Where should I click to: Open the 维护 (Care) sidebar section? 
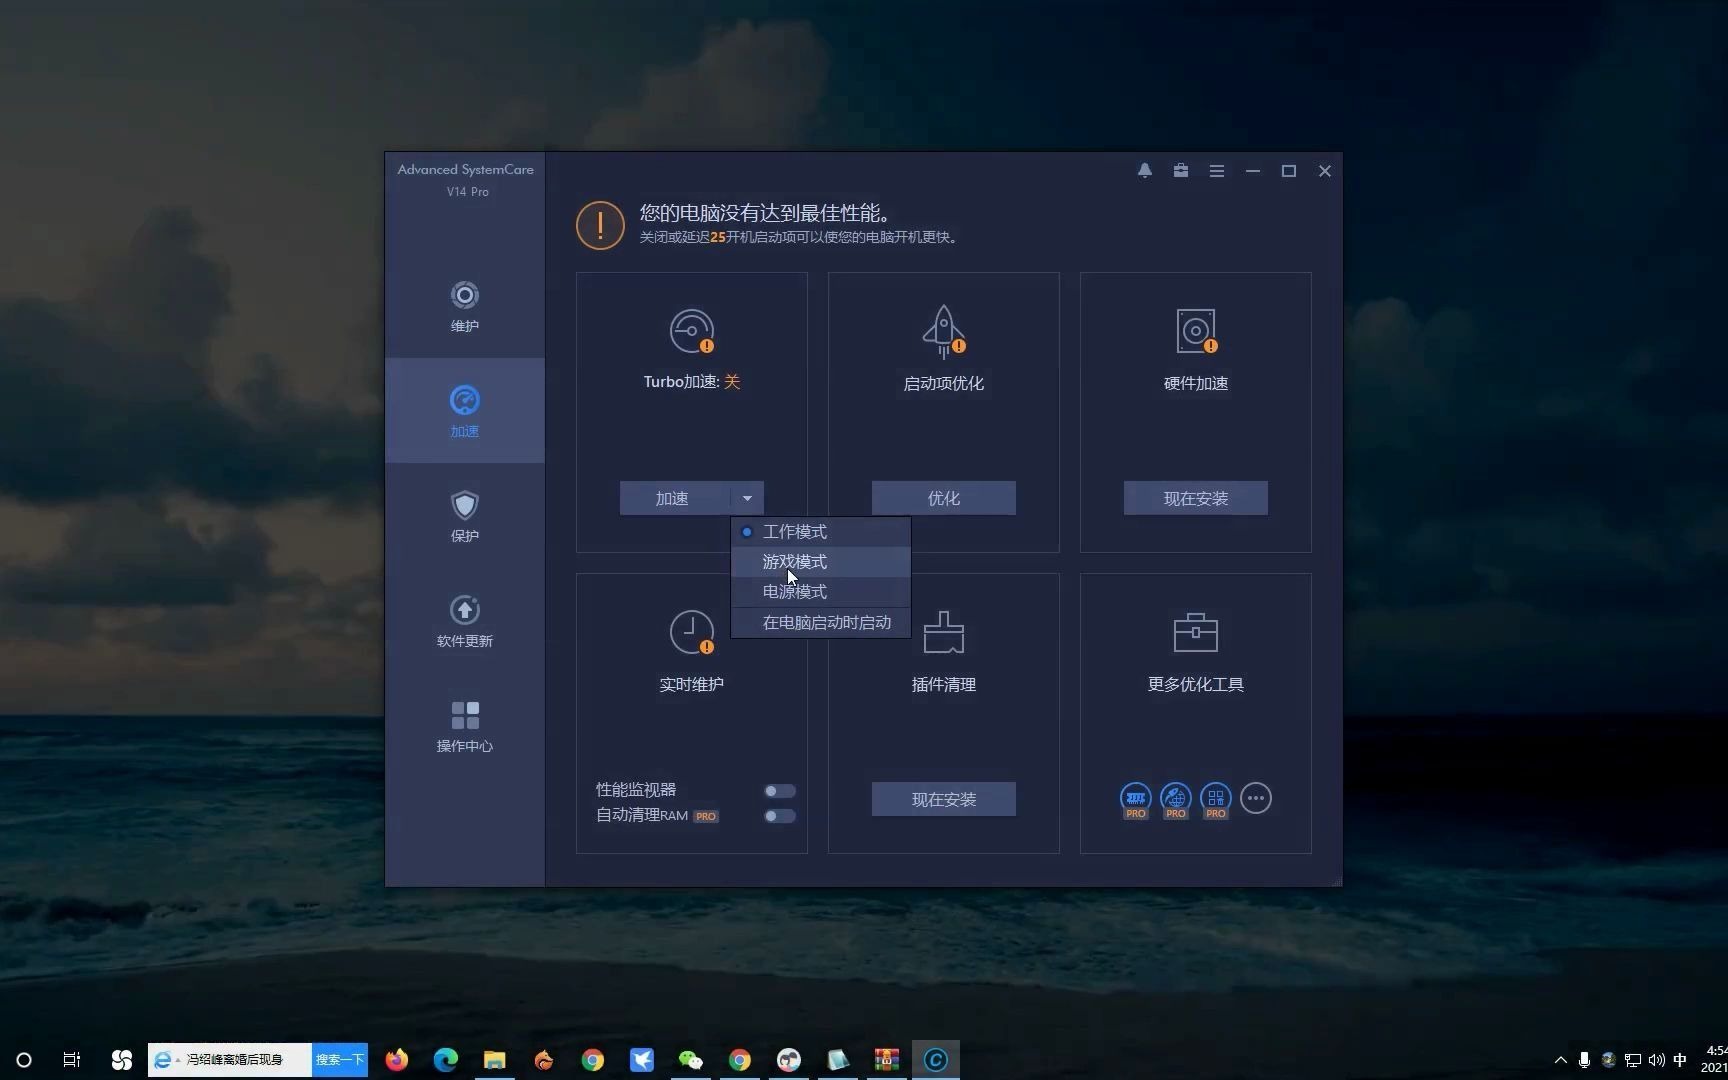464,306
